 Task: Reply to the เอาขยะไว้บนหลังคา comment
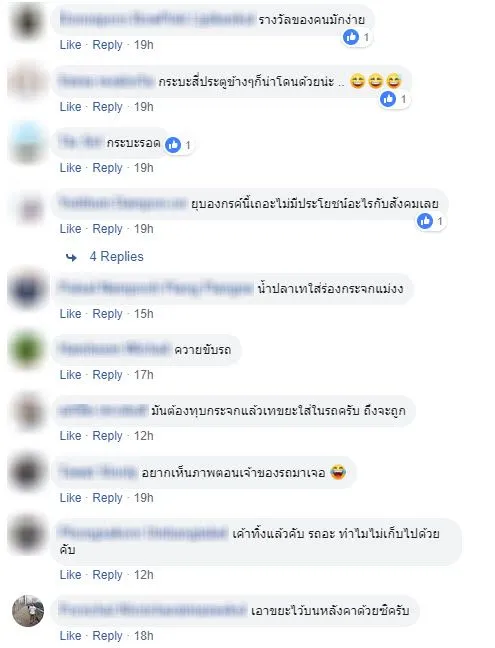107,636
